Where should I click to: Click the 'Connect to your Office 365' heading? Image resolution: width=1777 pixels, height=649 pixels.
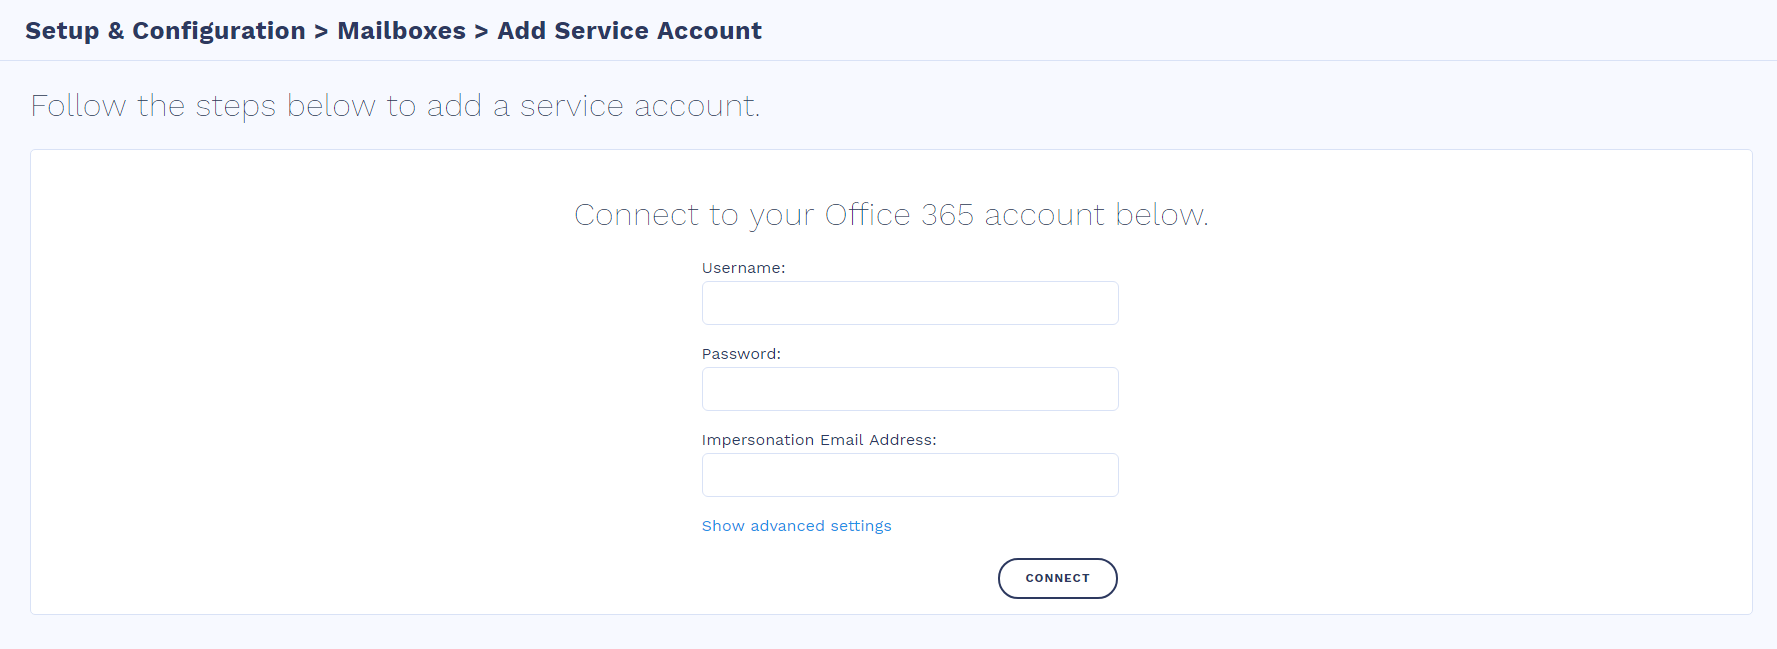[x=891, y=215]
